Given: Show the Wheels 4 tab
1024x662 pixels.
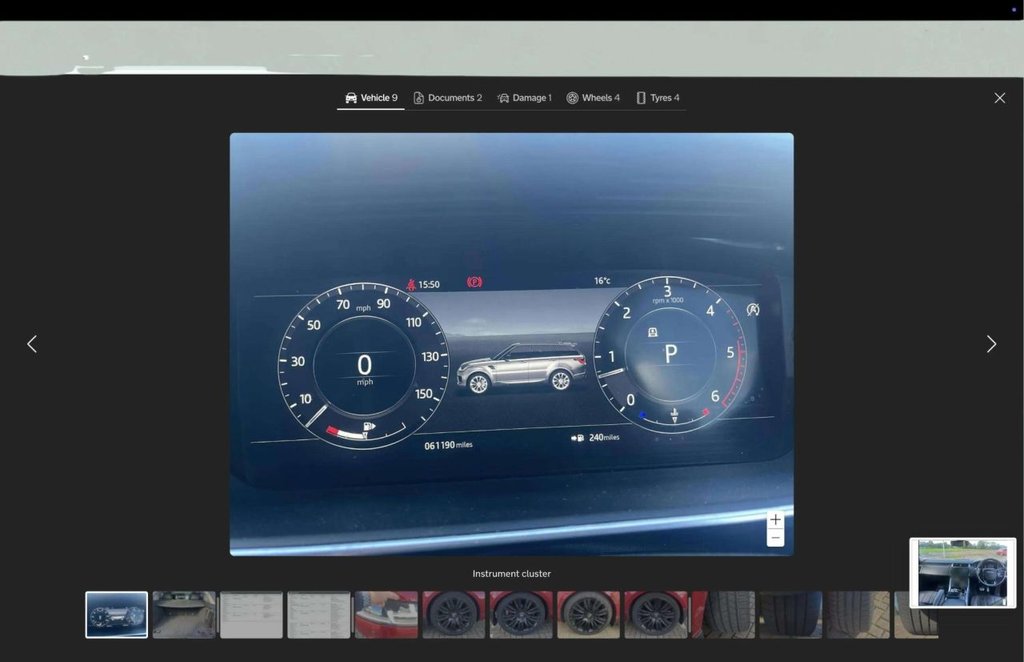Looking at the screenshot, I should click(x=593, y=98).
